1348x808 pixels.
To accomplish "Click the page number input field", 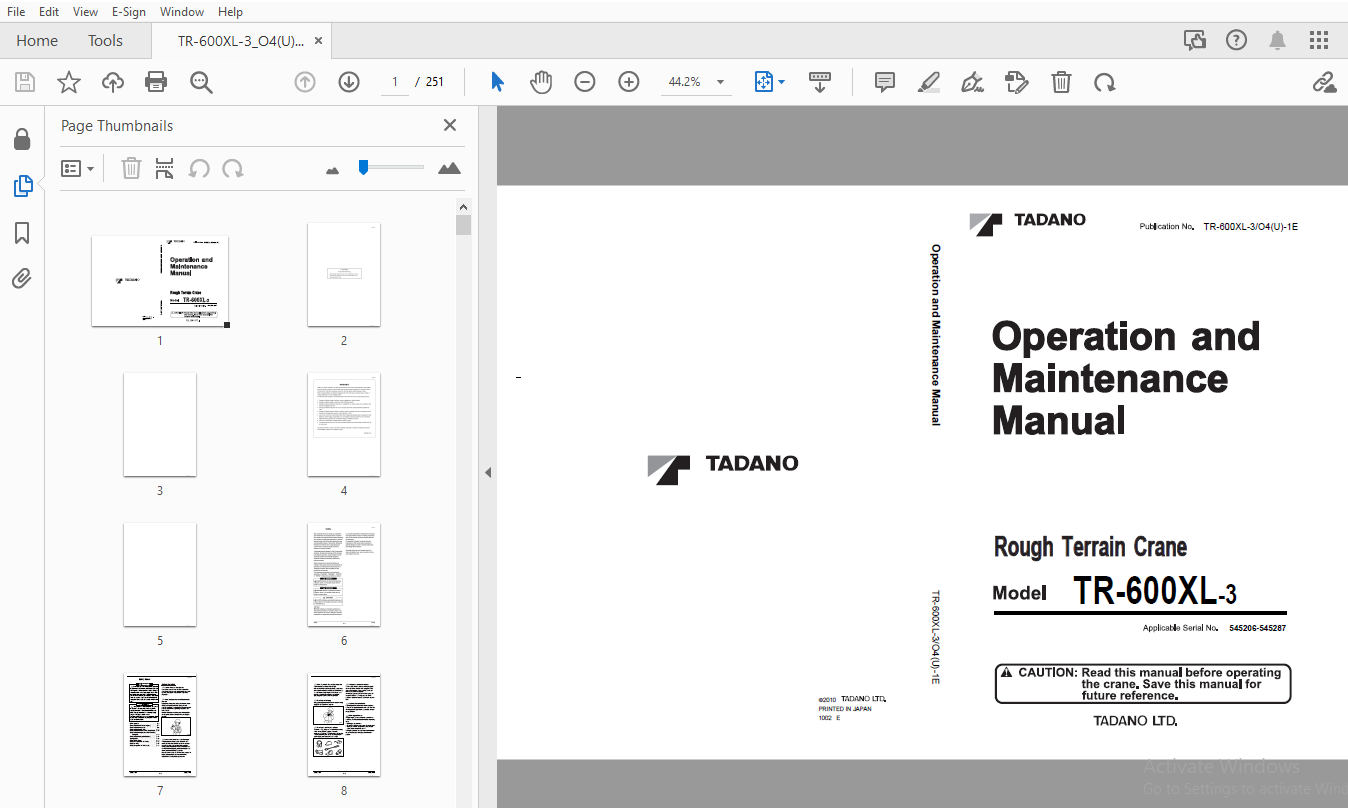I will [395, 82].
